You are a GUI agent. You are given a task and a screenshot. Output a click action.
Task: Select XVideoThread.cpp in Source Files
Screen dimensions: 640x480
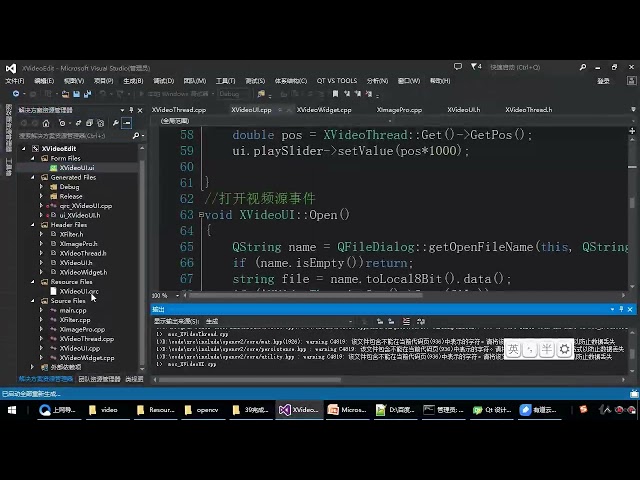(86, 339)
